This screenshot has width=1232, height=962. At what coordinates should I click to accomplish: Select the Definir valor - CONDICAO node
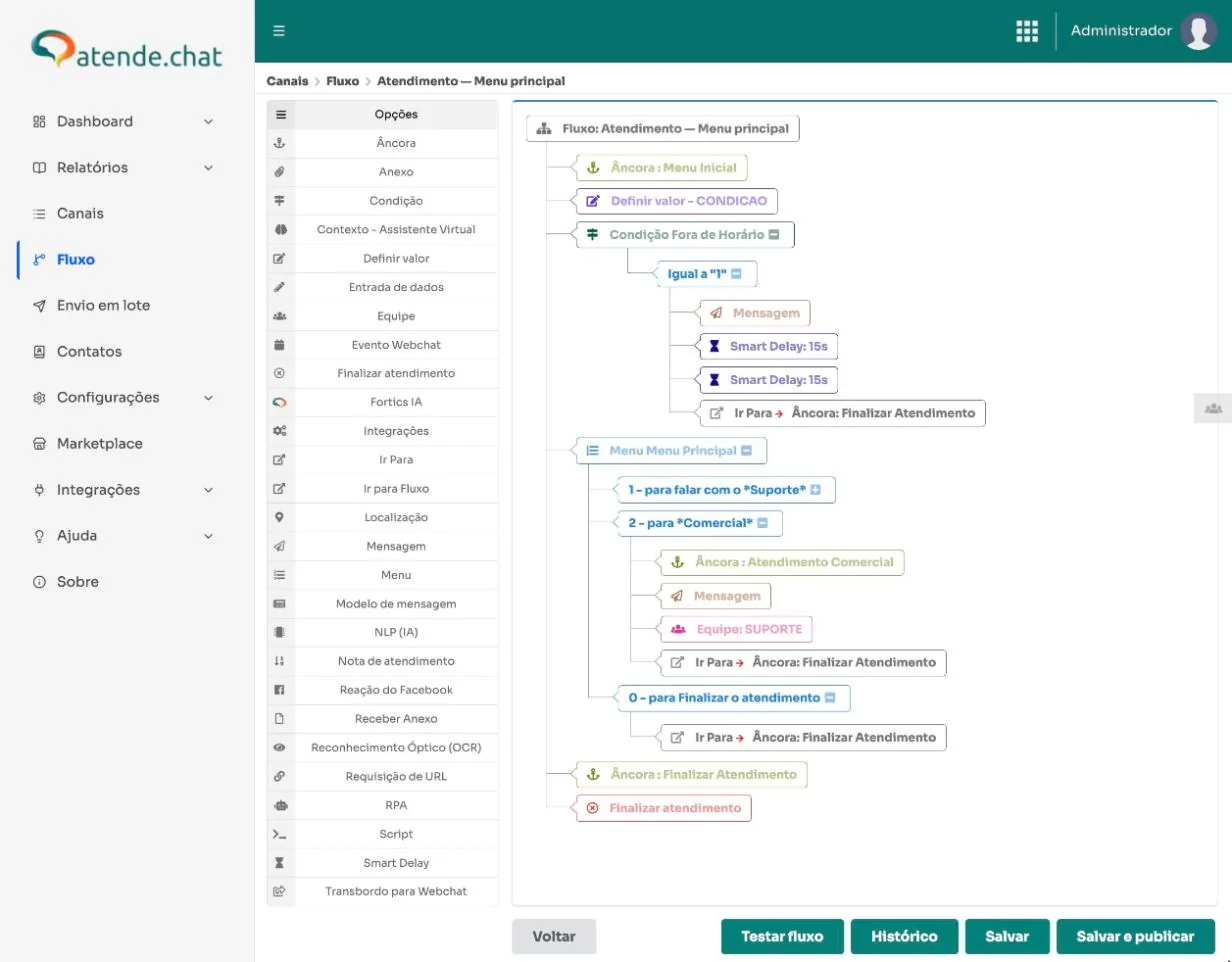(x=676, y=201)
